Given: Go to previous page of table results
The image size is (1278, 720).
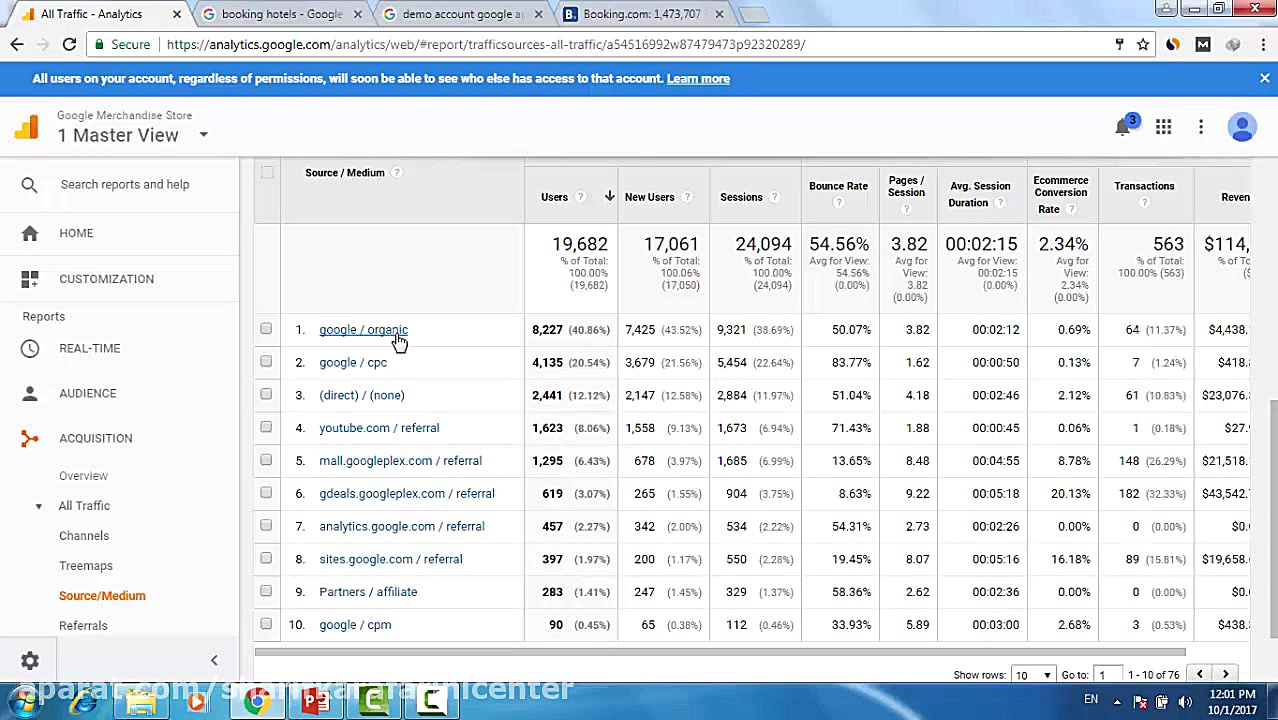Looking at the screenshot, I should tap(1199, 674).
